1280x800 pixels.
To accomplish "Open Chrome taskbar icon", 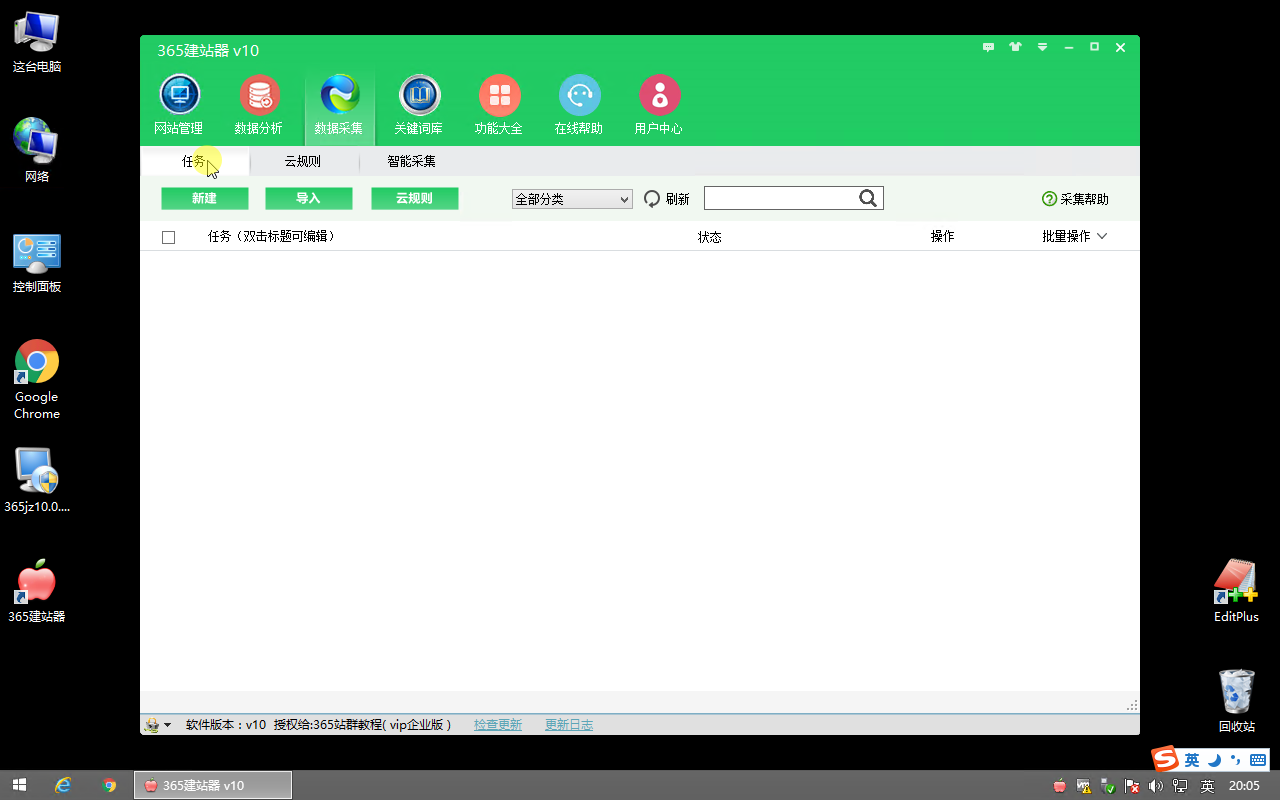I will point(110,785).
